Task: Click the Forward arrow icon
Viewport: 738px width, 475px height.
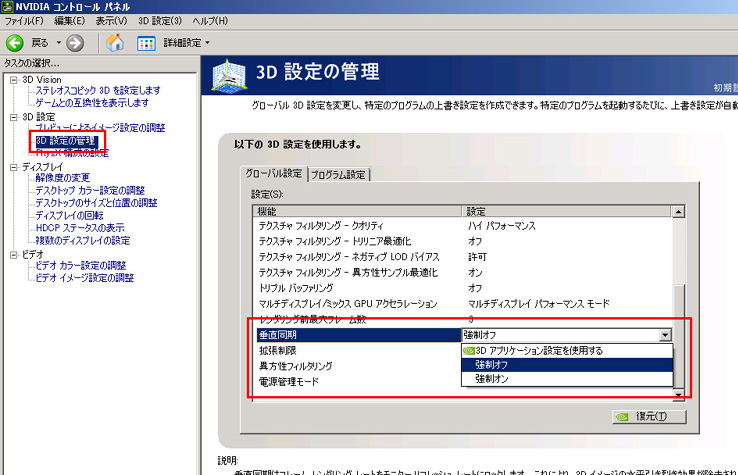Action: click(x=75, y=43)
